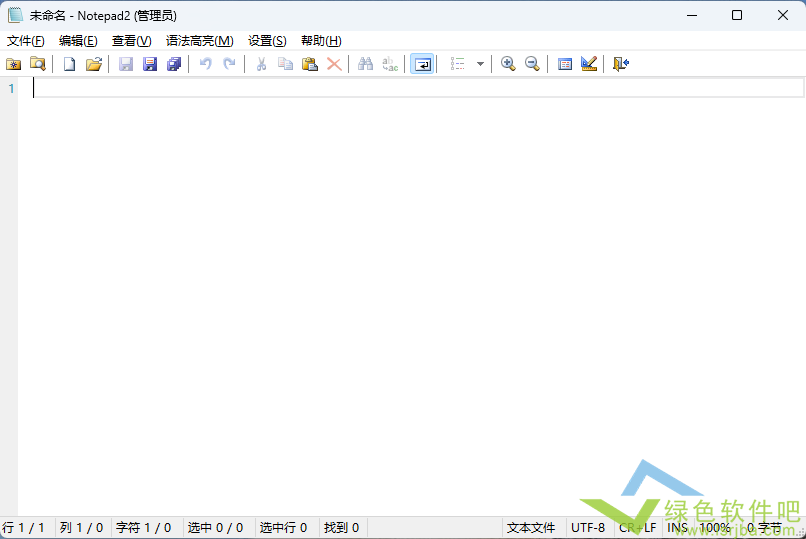
Task: Click the Exit door icon in toolbar
Action: pos(620,64)
